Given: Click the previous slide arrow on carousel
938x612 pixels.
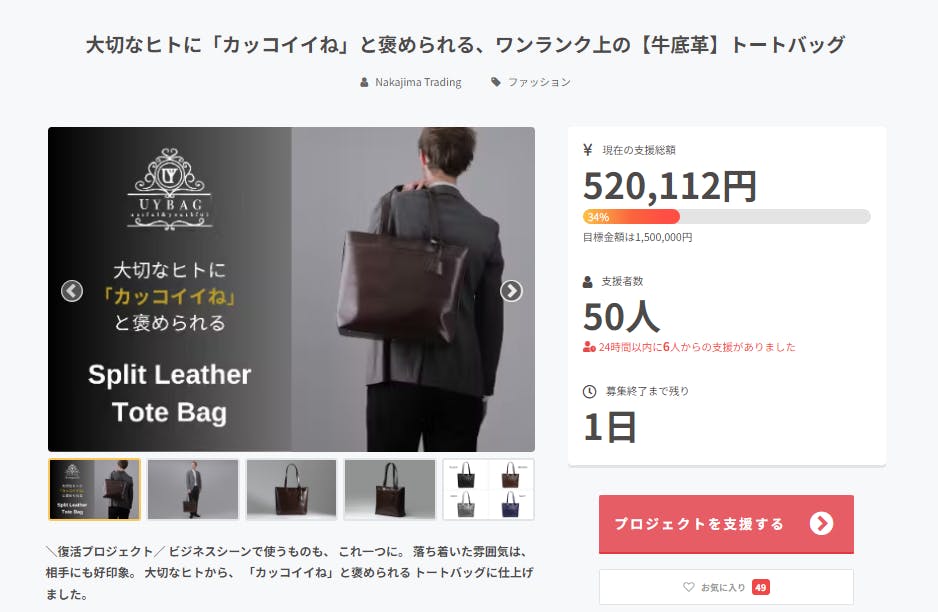Looking at the screenshot, I should pos(72,291).
